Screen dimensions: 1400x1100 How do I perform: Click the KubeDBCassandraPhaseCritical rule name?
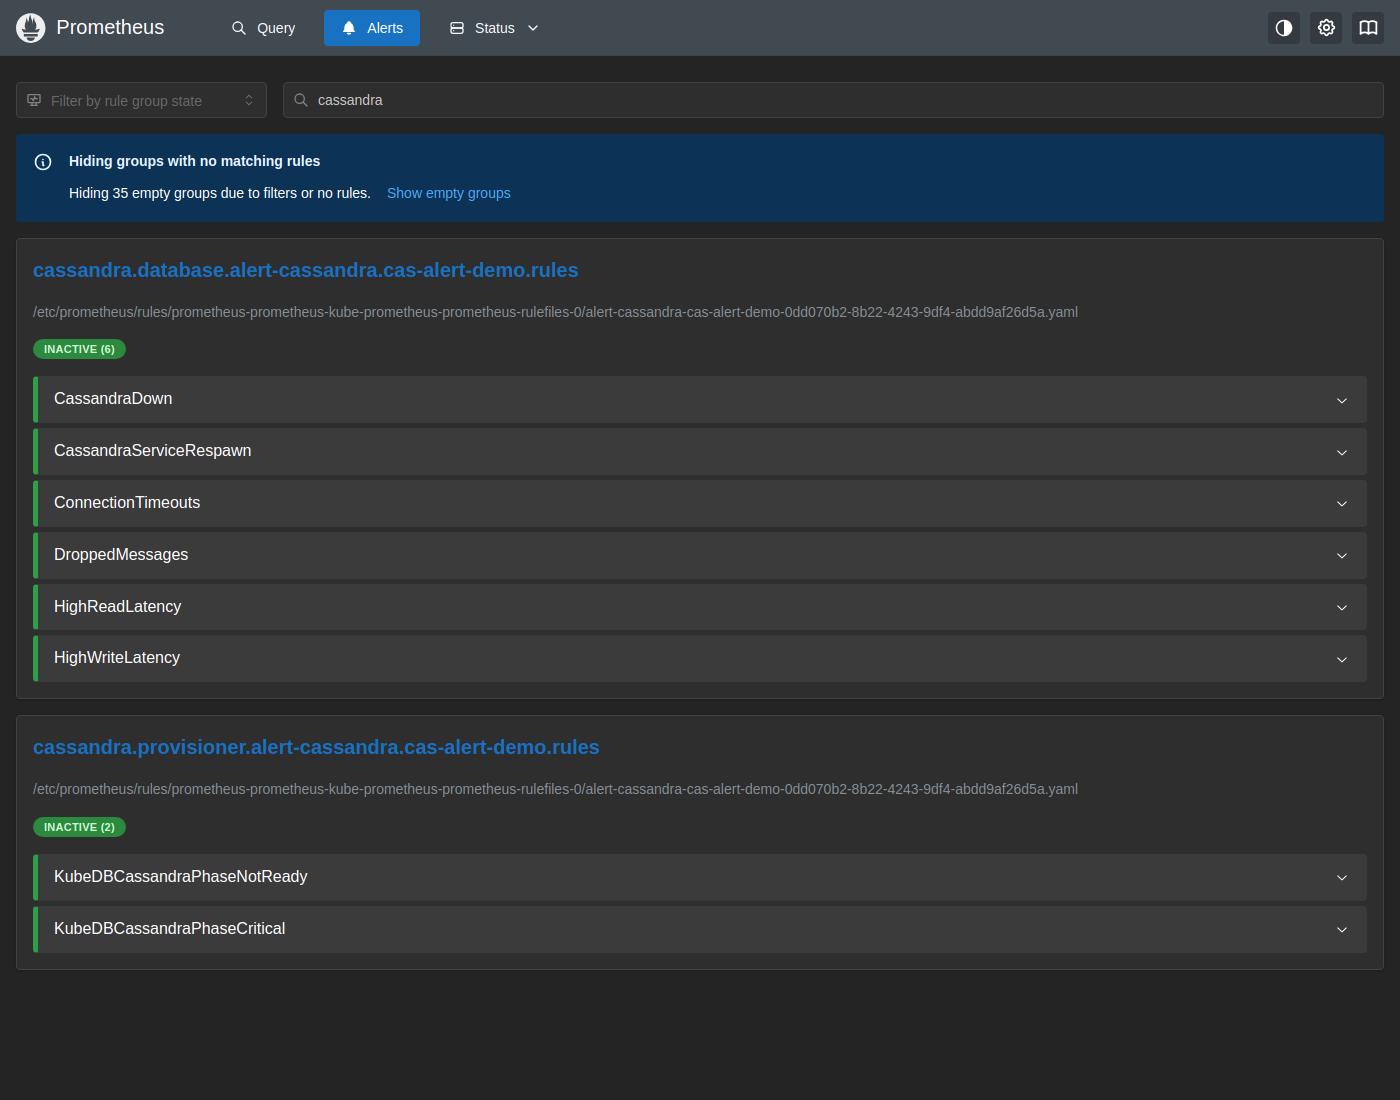click(170, 929)
